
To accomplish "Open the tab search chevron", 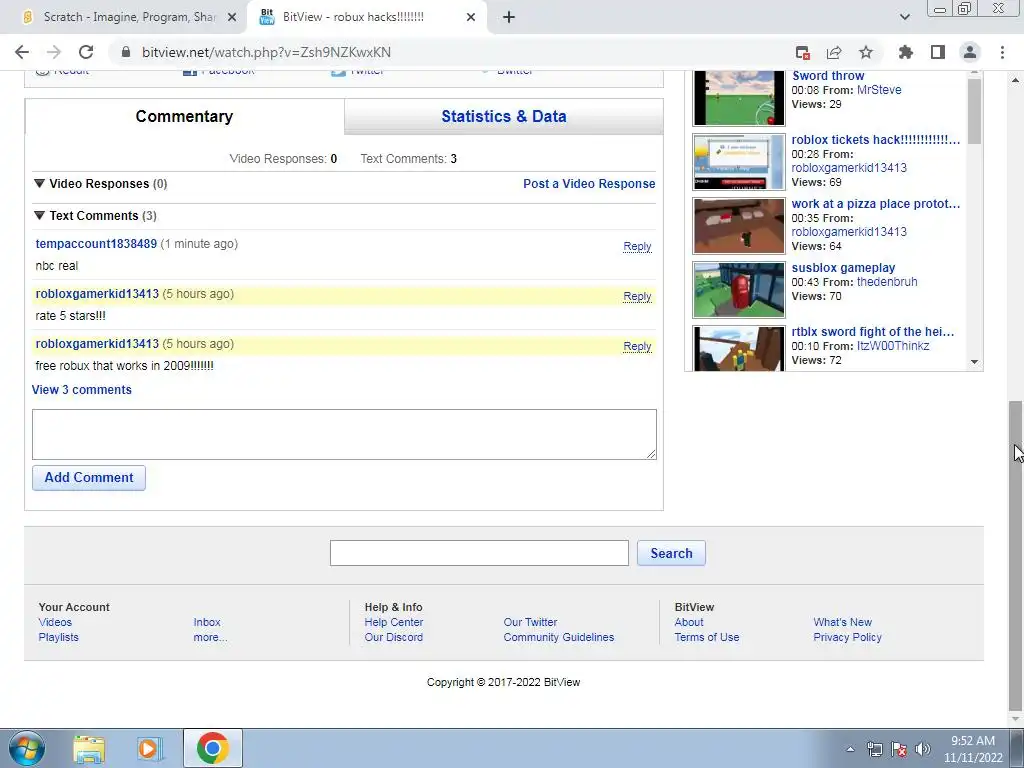I will coord(904,17).
